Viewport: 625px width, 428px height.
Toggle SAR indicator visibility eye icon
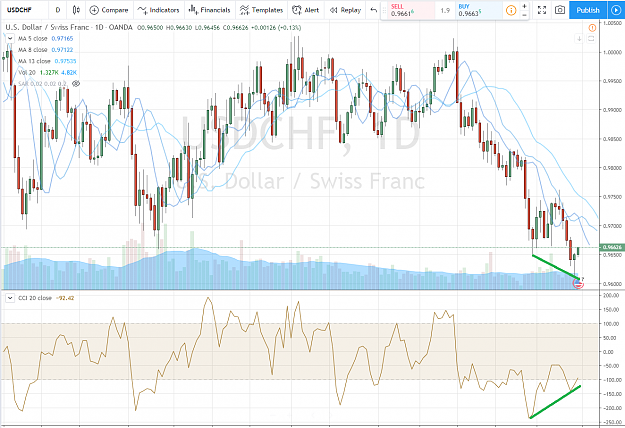(76, 83)
